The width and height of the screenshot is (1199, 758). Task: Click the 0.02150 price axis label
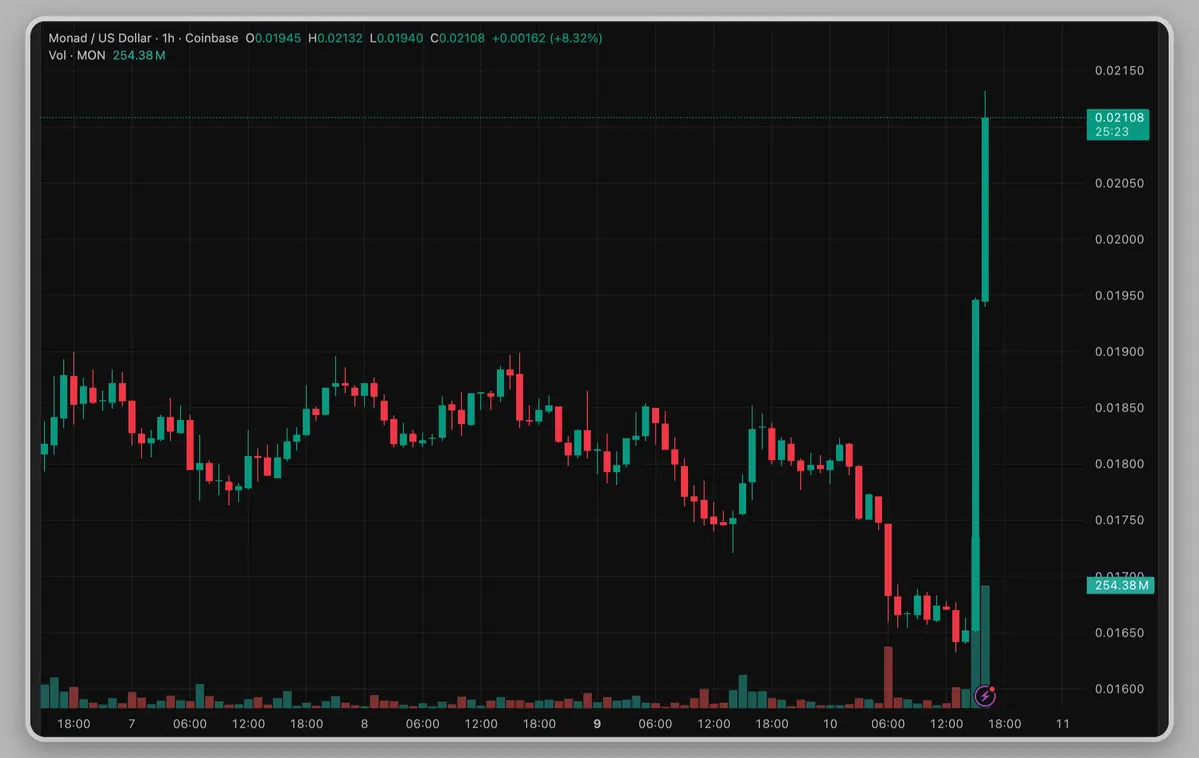coord(1119,70)
